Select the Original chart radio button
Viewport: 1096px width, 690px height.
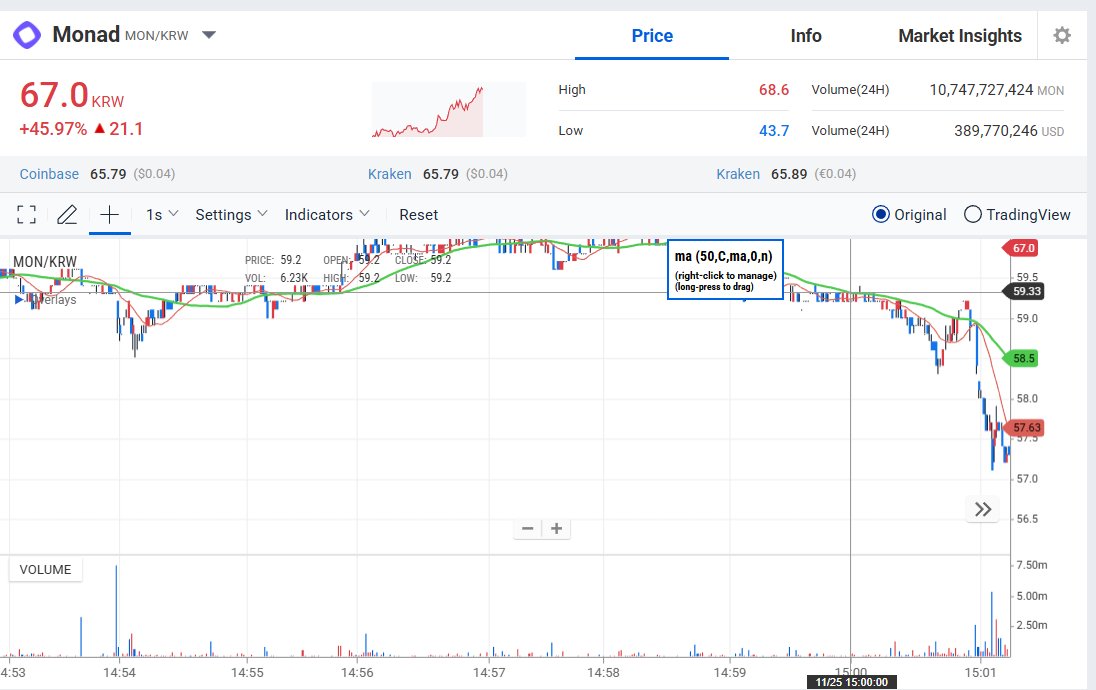[881, 214]
